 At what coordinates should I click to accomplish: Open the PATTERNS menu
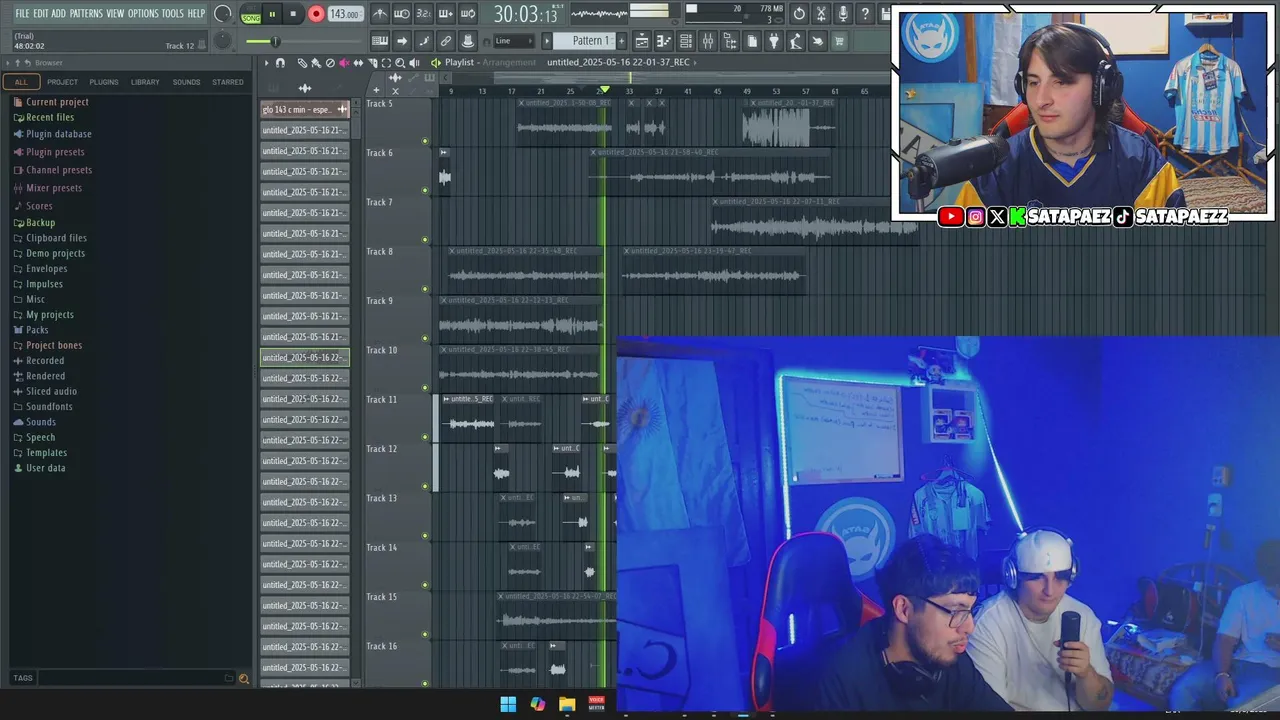[86, 13]
